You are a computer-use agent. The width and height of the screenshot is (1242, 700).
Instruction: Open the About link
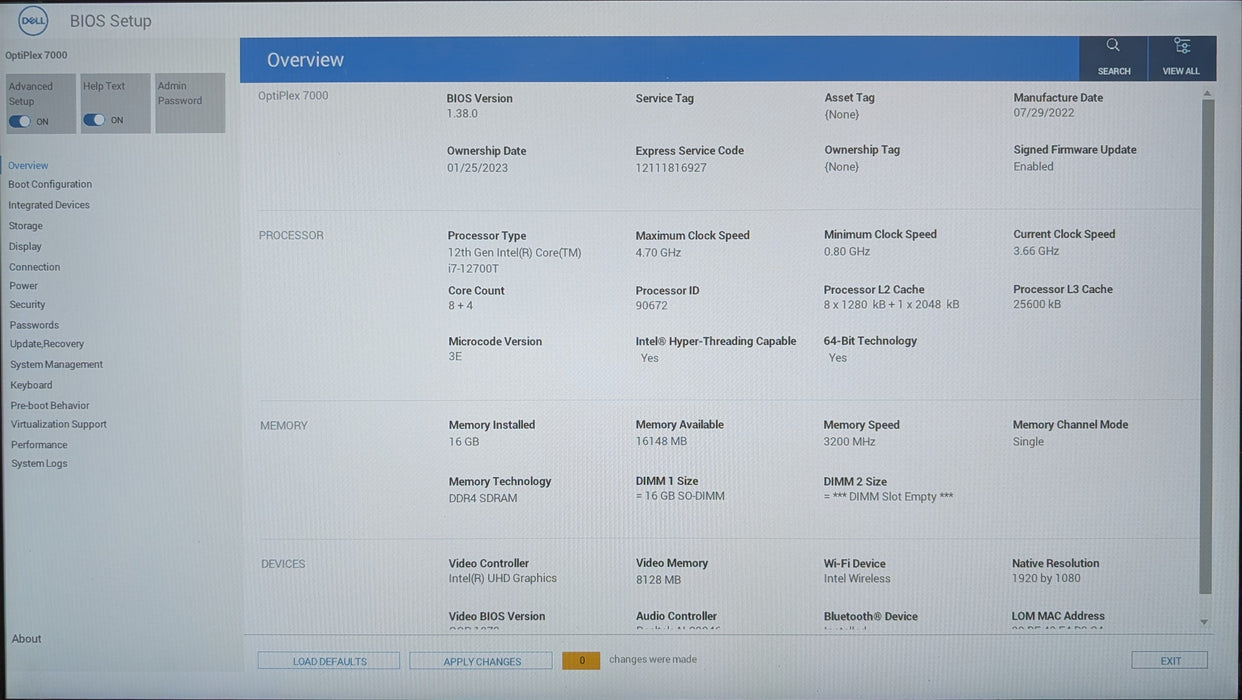pyautogui.click(x=27, y=639)
